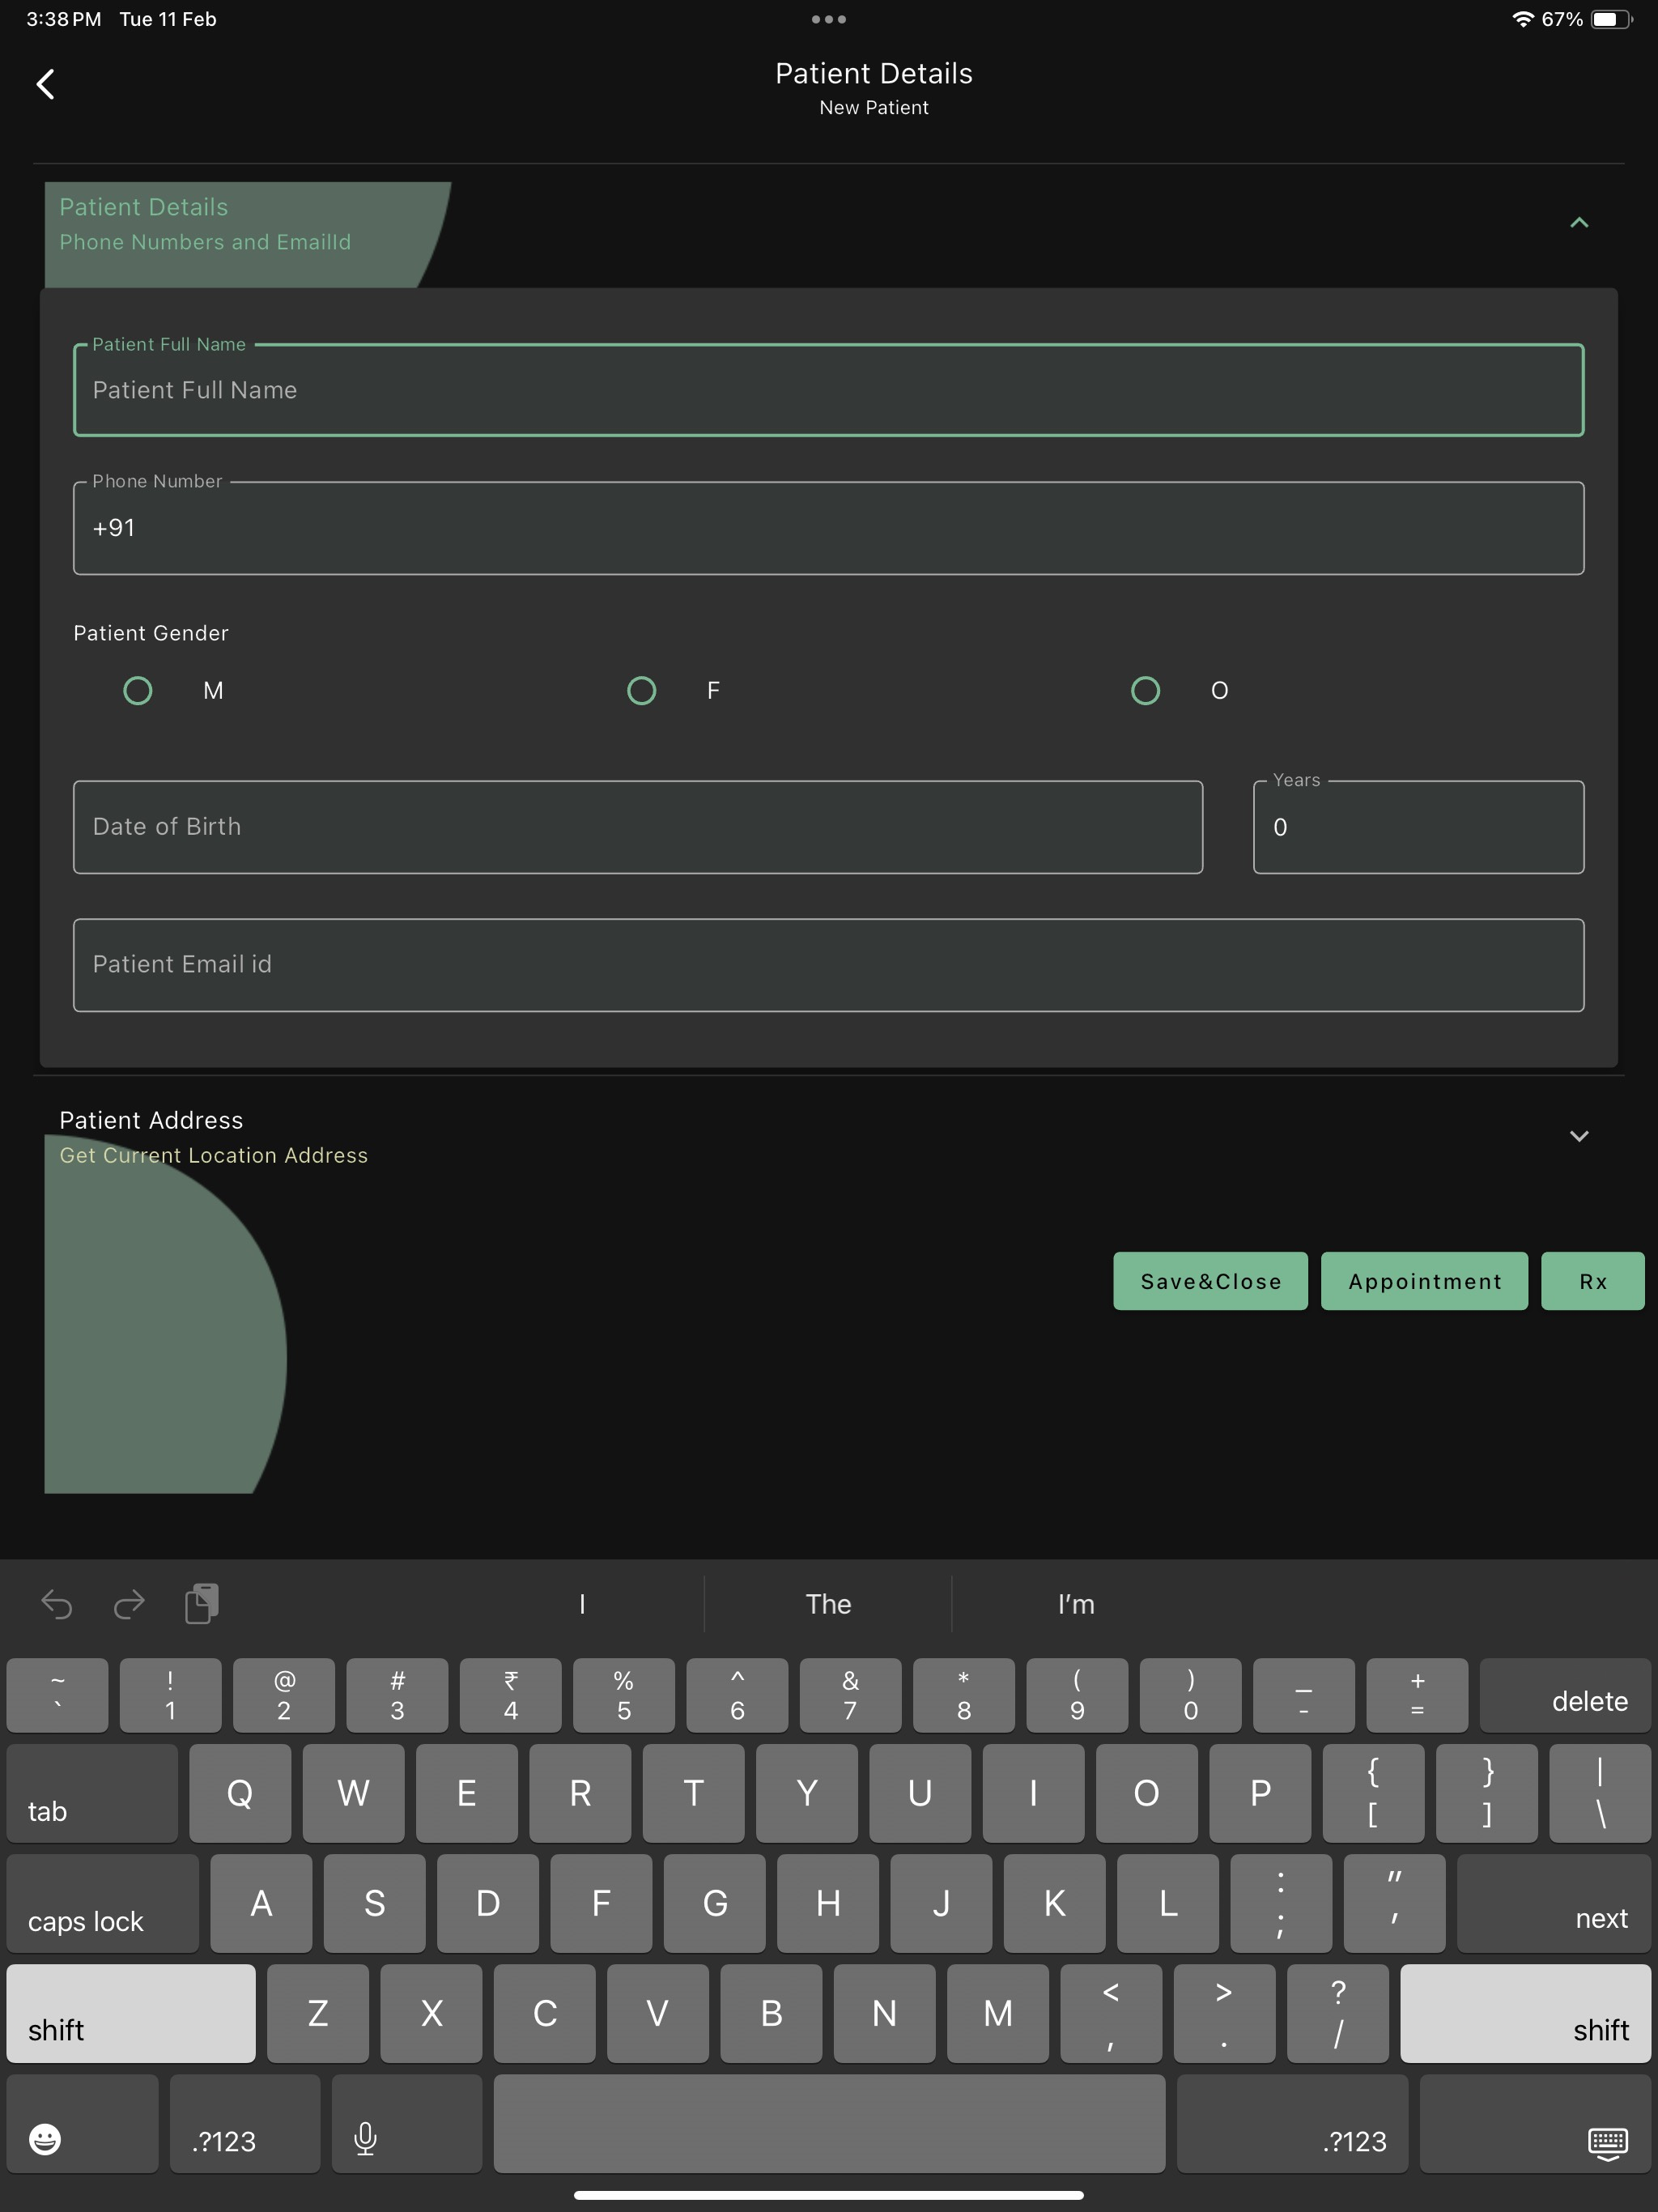Tap the M key

(x=998, y=2014)
